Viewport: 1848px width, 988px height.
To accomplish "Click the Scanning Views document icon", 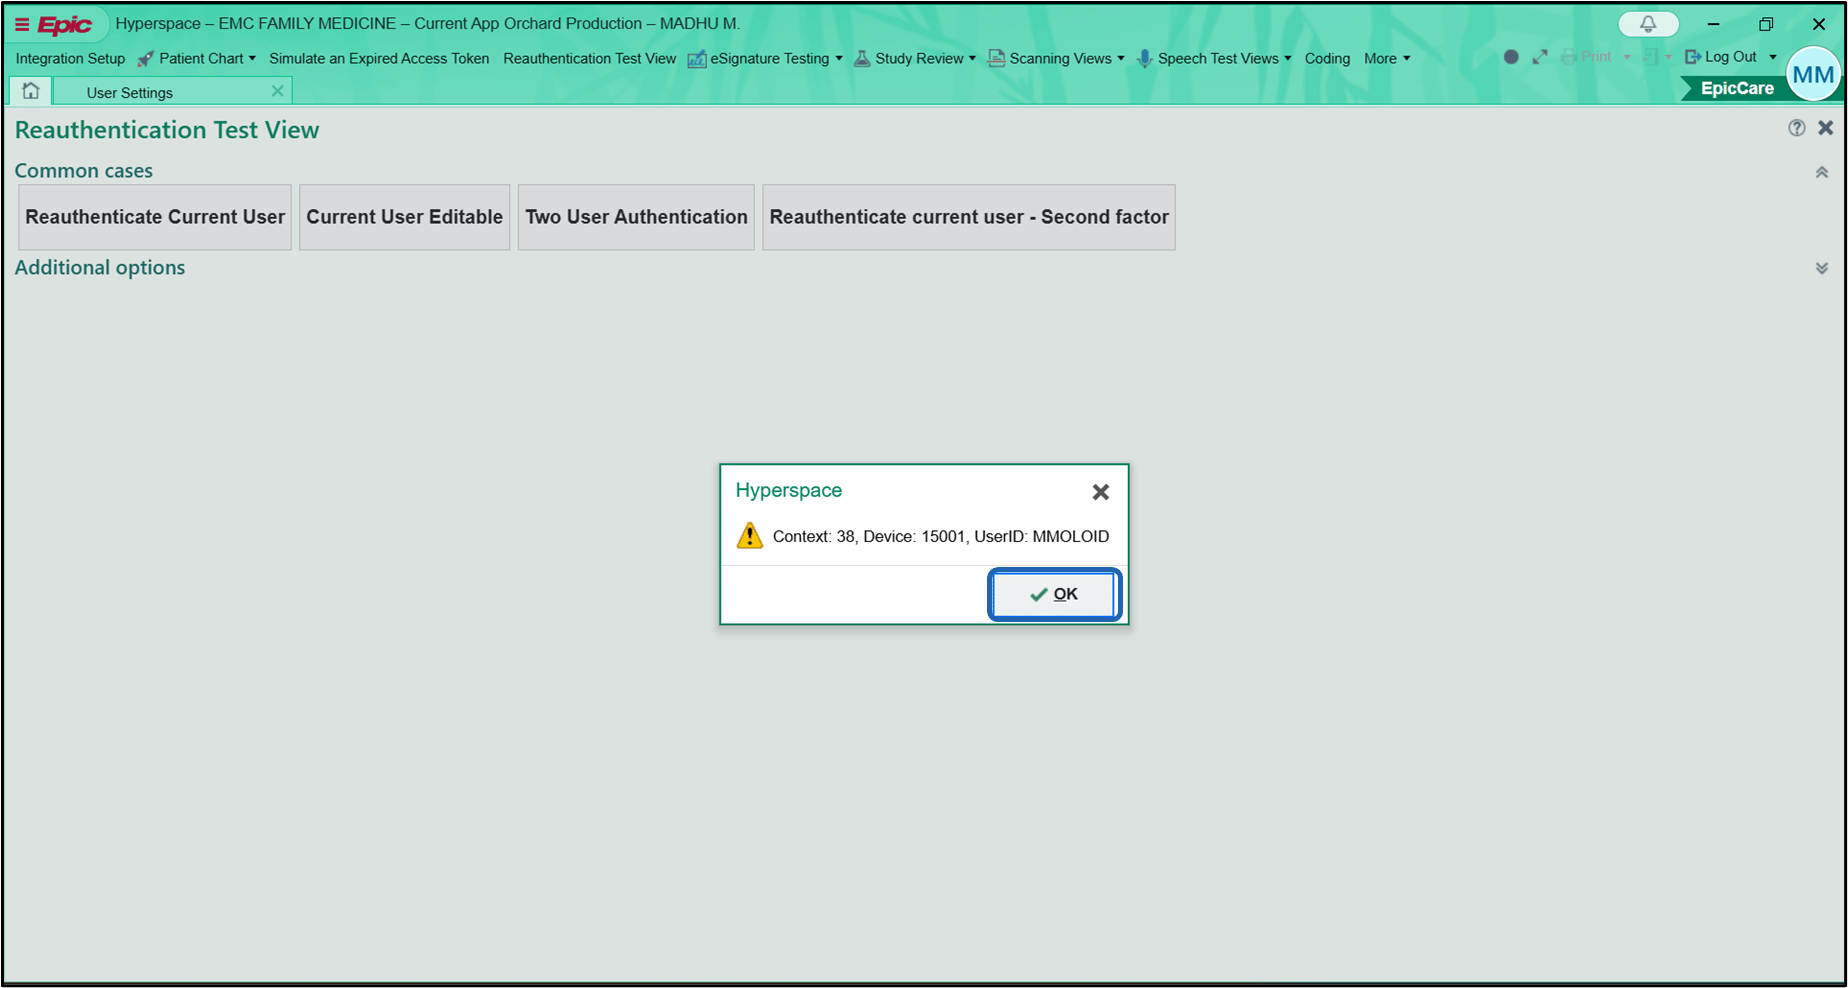I will (x=996, y=58).
